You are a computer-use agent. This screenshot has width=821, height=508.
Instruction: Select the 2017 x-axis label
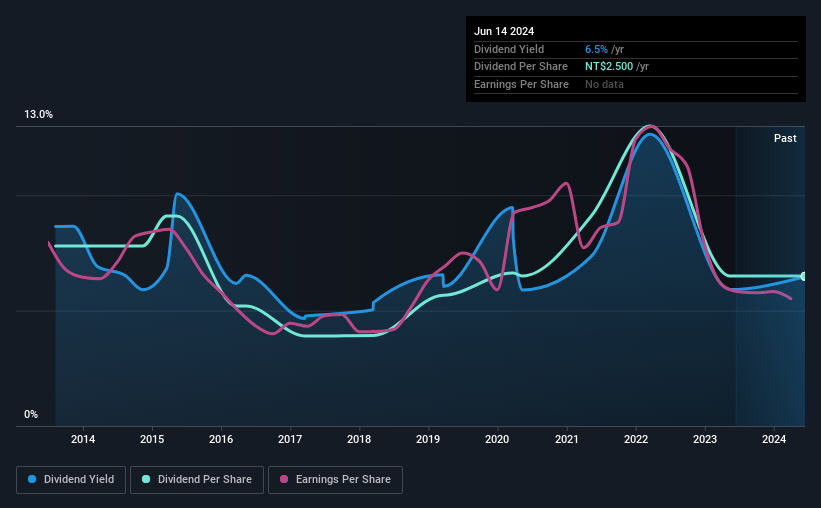point(290,439)
